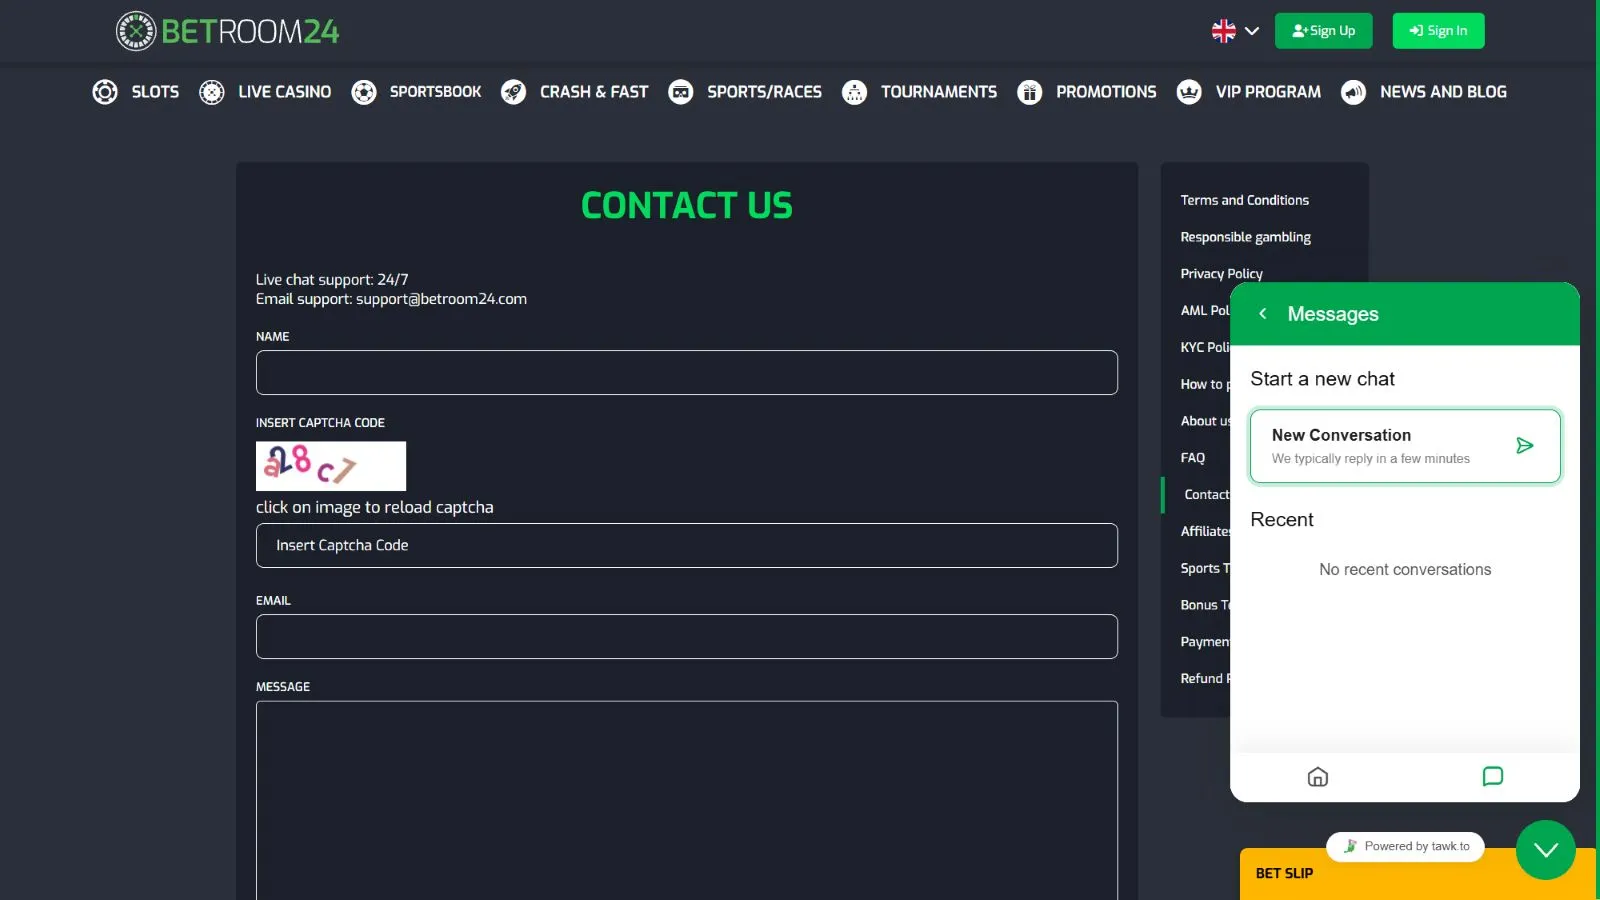Switch to chat widget messages tab

click(1492, 777)
